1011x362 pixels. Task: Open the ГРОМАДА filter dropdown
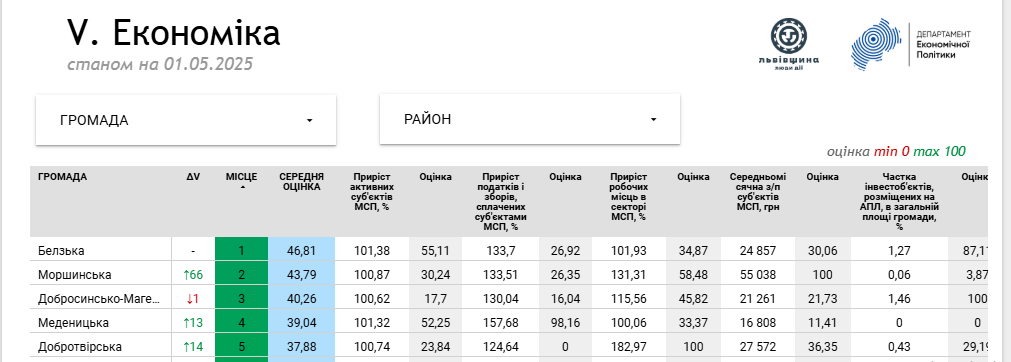186,120
